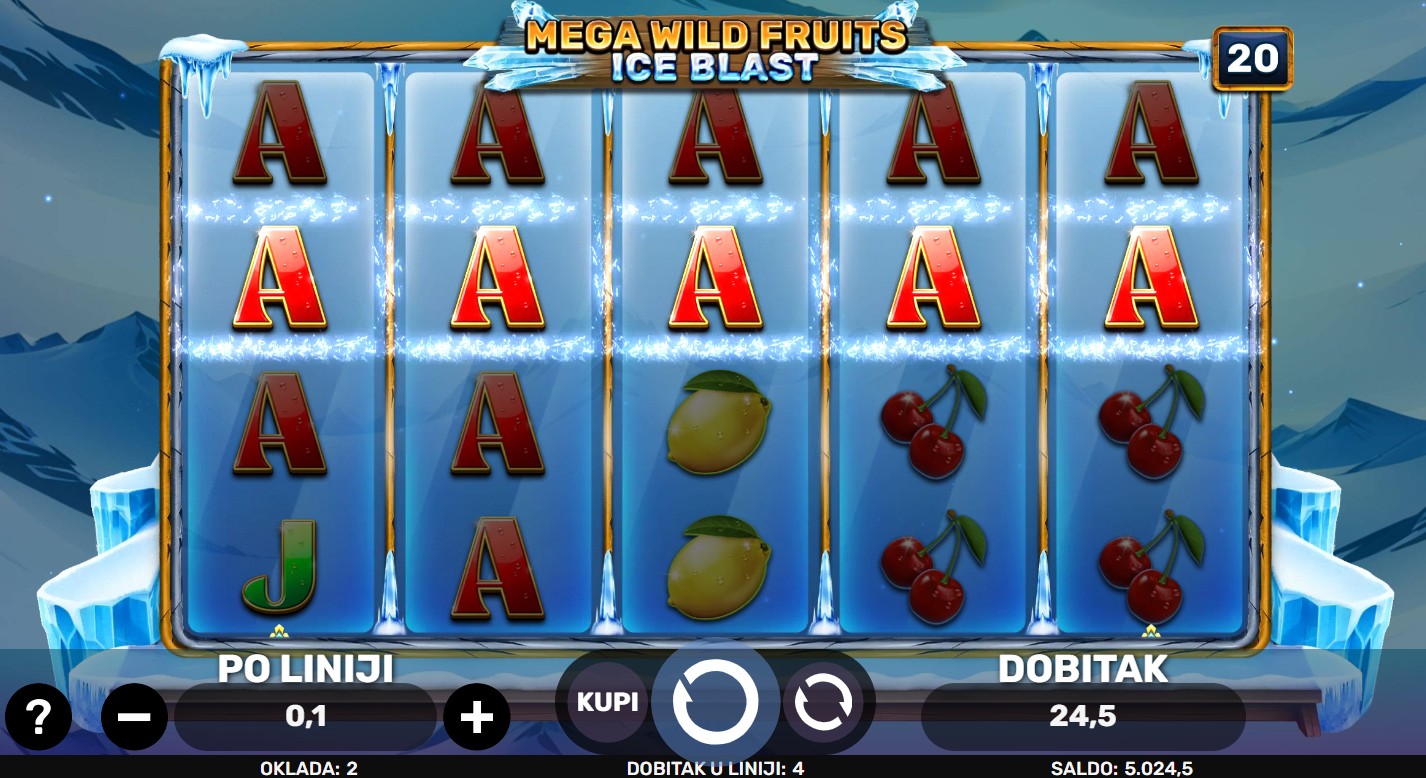The width and height of the screenshot is (1426, 778).
Task: Click the DOBITAK U LINIJI text
Action: [715, 768]
